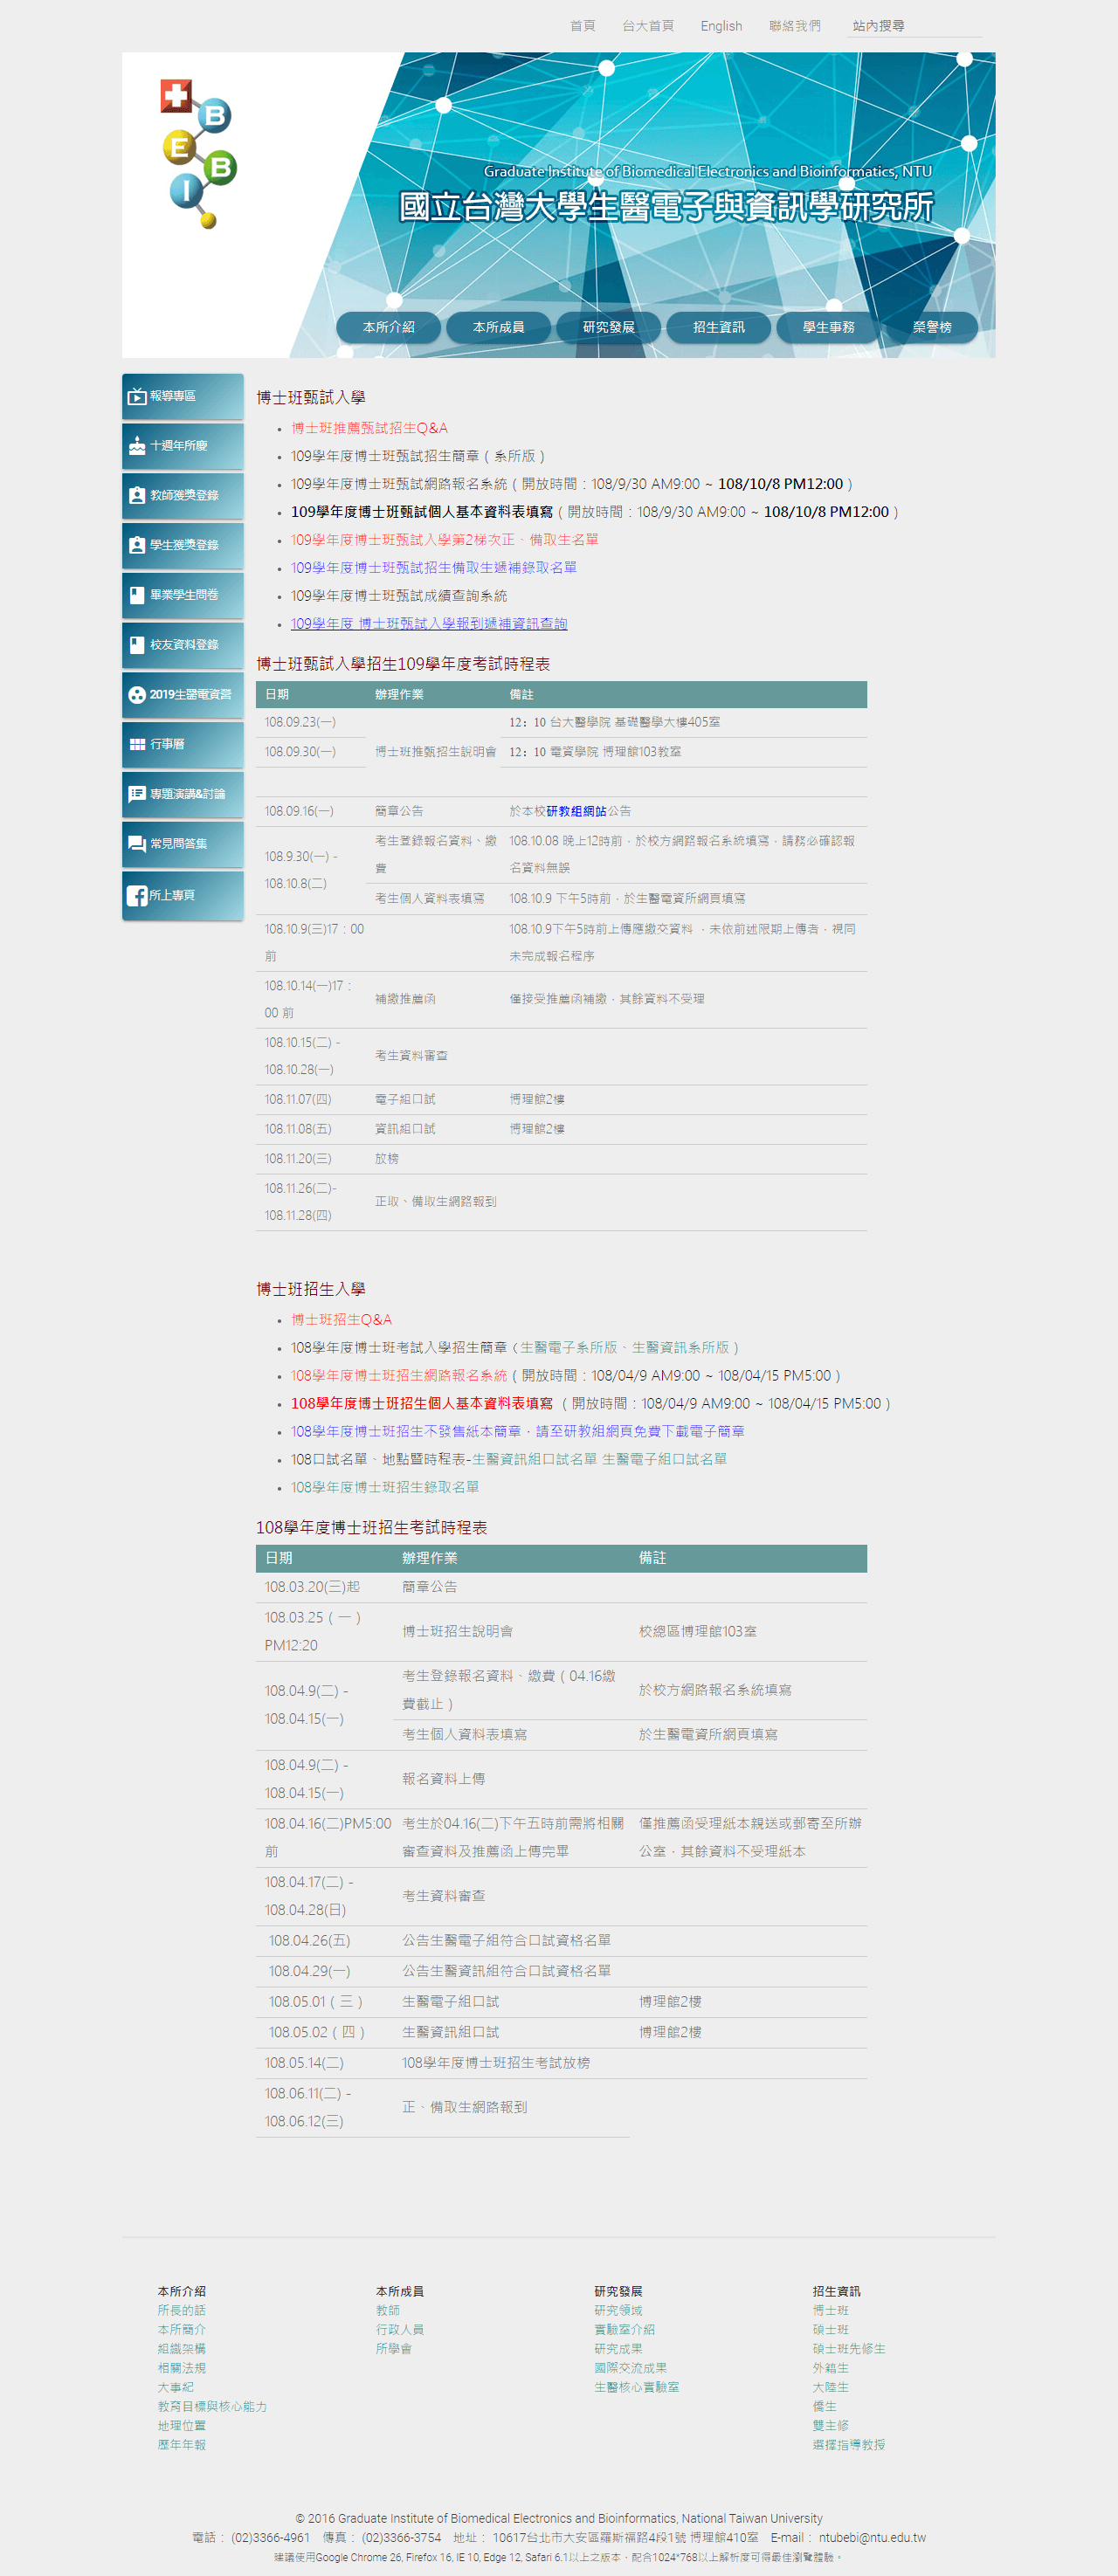Focus the 站內搜尋 search field
1118x2576 pixels.
(x=914, y=26)
